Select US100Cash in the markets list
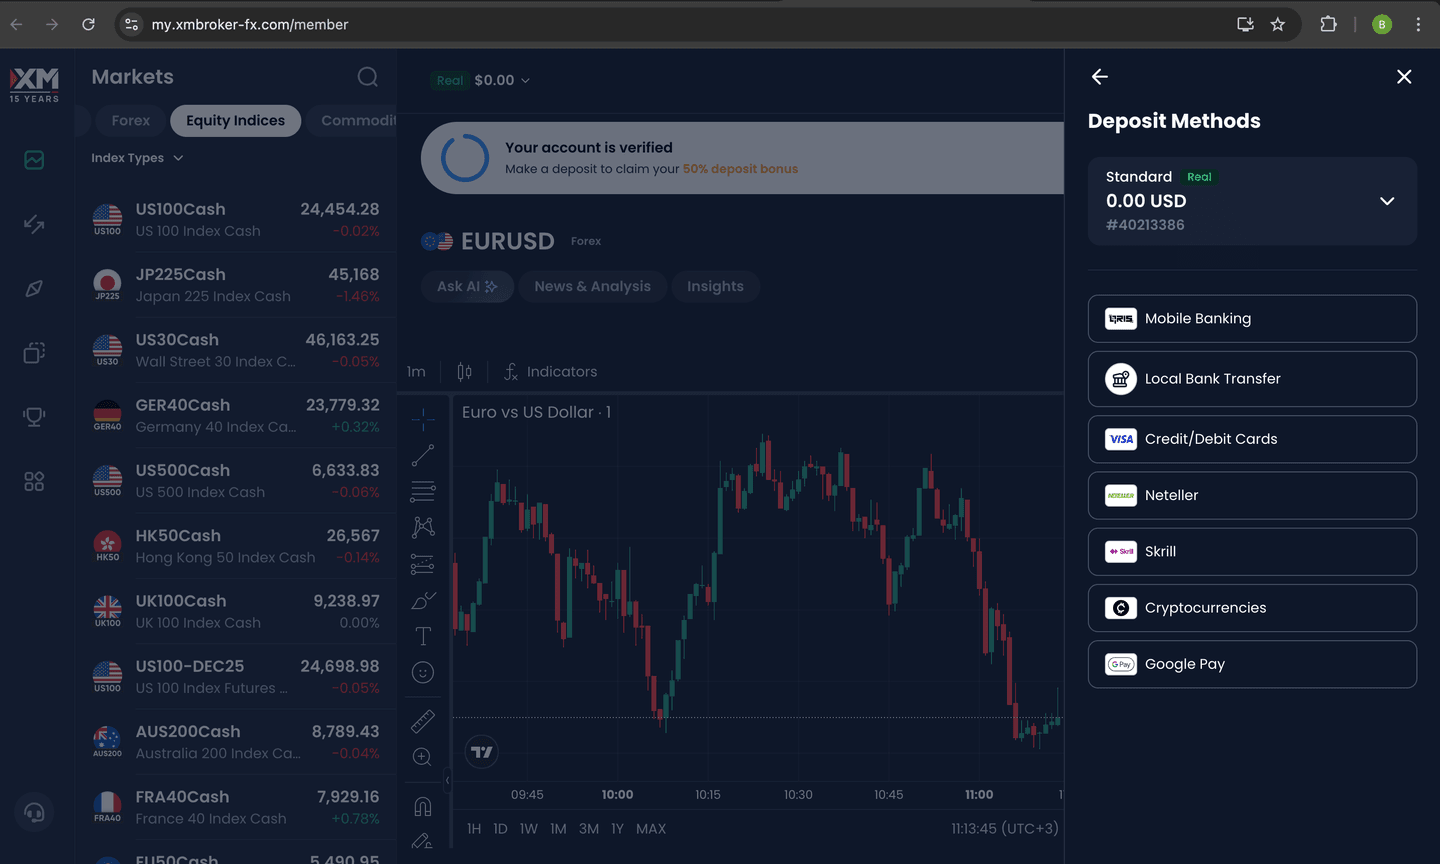Viewport: 1440px width, 864px height. point(236,220)
